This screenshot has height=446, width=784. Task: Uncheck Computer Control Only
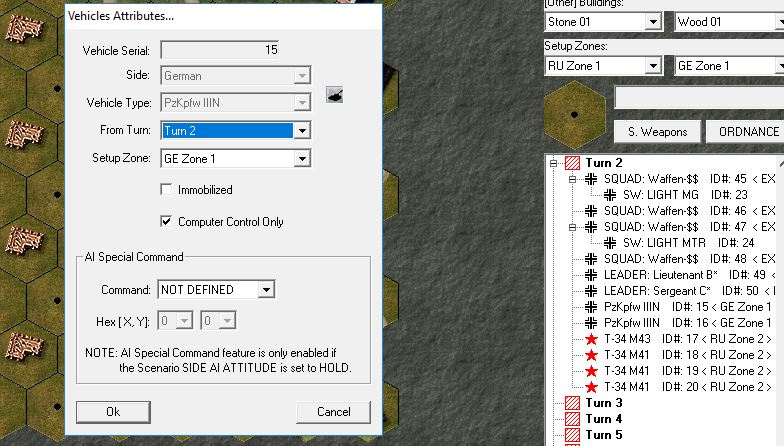[x=166, y=221]
